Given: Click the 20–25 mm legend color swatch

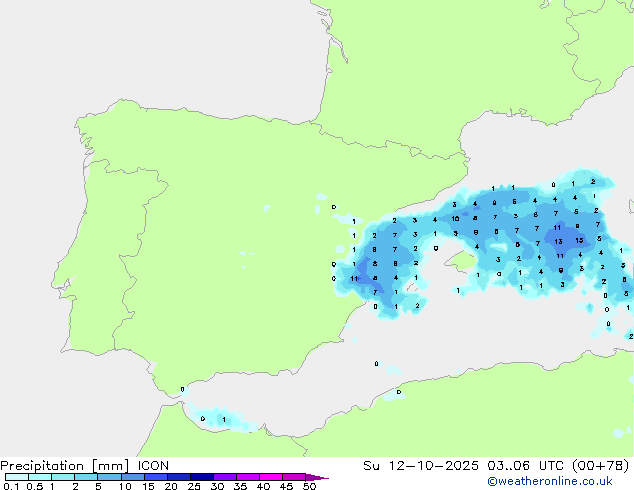Looking at the screenshot, I should pos(179,477).
